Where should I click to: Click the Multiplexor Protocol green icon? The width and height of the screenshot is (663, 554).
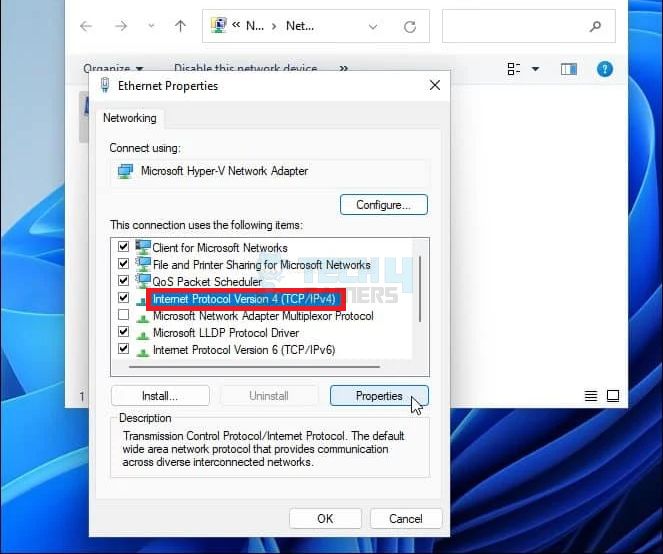pyautogui.click(x=142, y=318)
